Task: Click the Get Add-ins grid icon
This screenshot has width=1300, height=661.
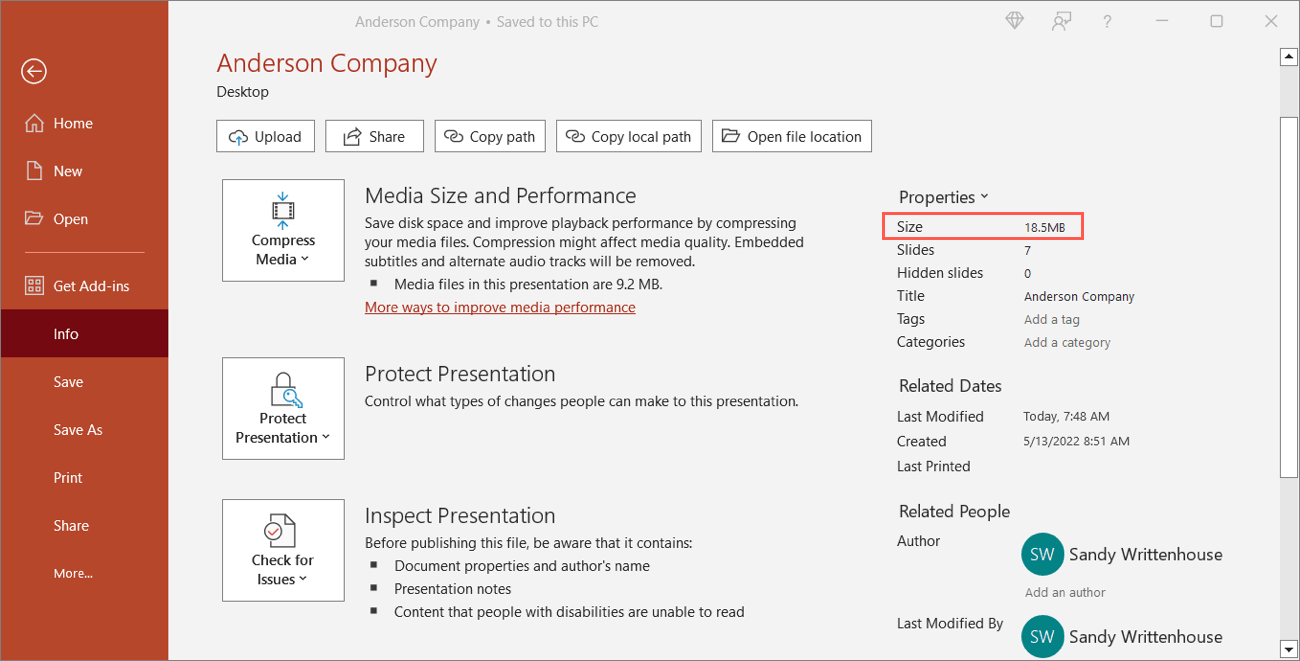Action: (34, 286)
